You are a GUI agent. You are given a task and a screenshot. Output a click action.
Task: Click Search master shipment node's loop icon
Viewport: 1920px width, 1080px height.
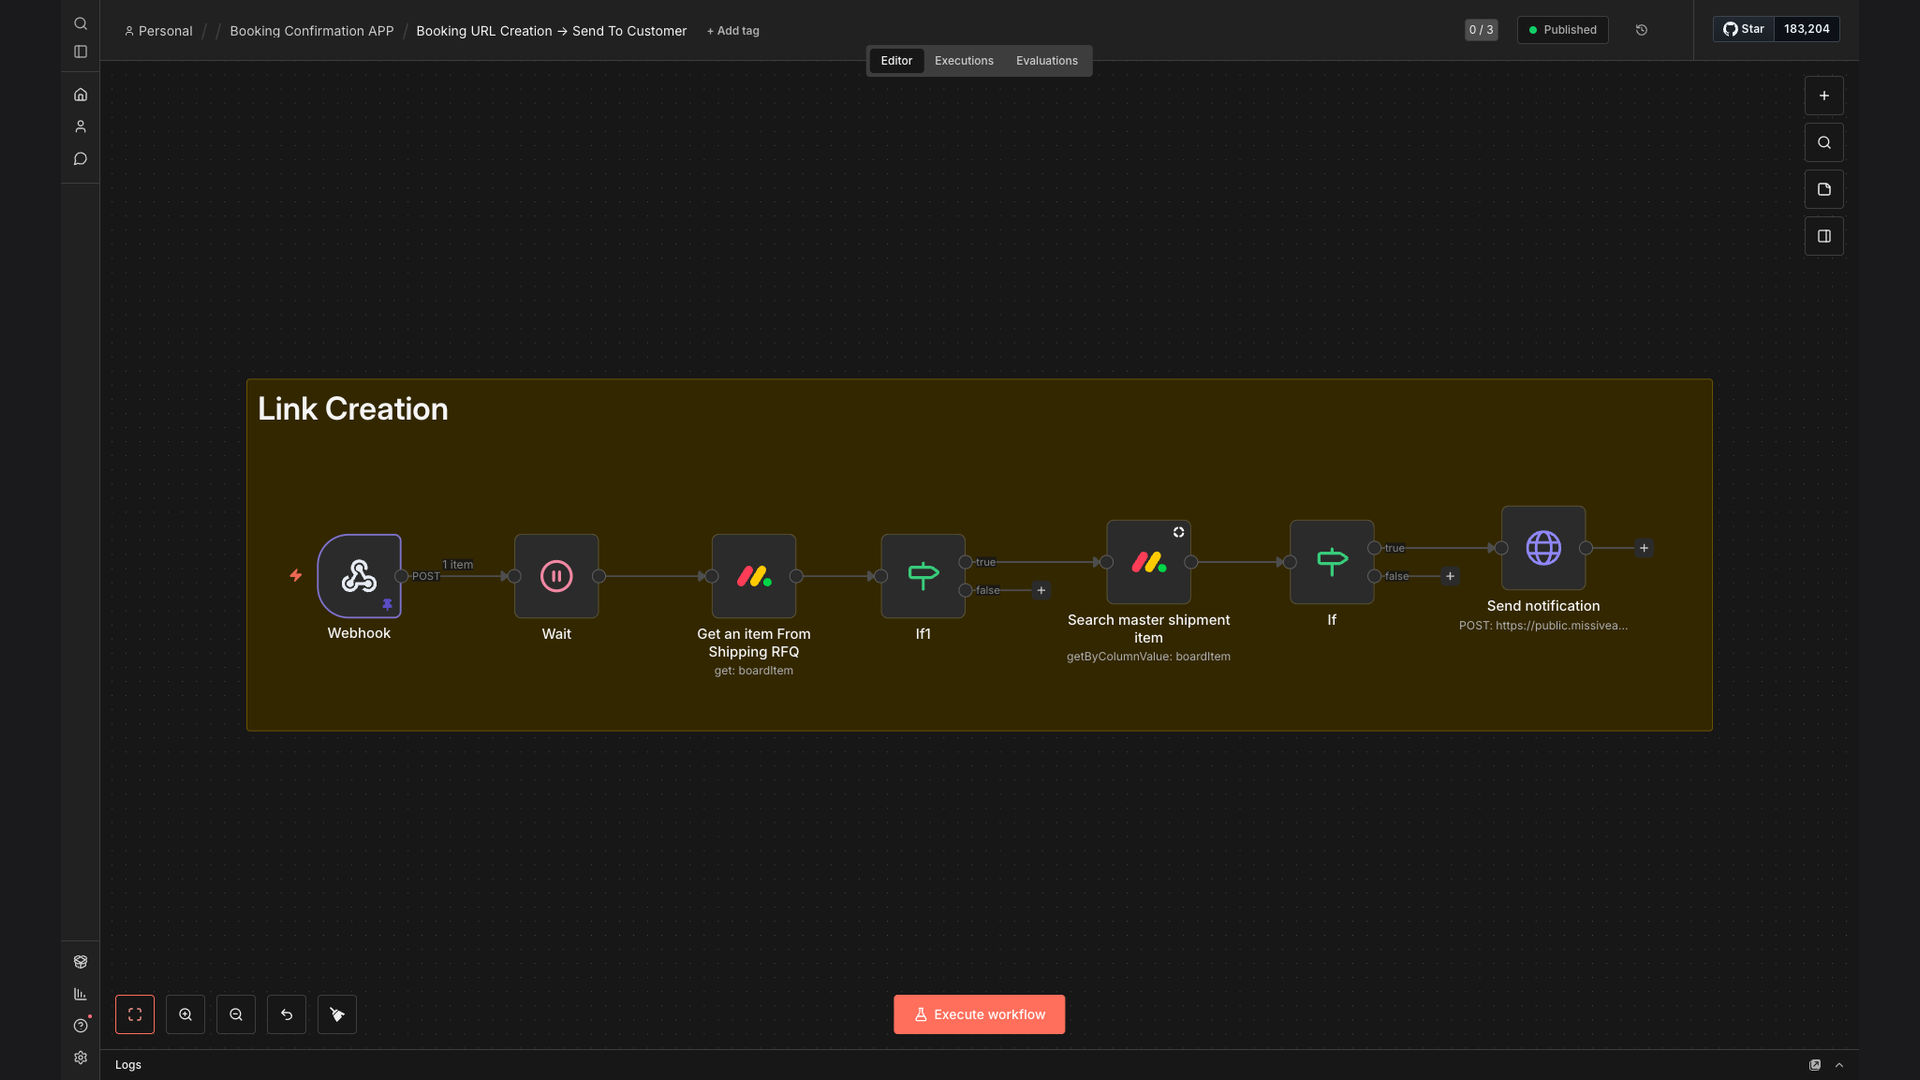pos(1179,533)
